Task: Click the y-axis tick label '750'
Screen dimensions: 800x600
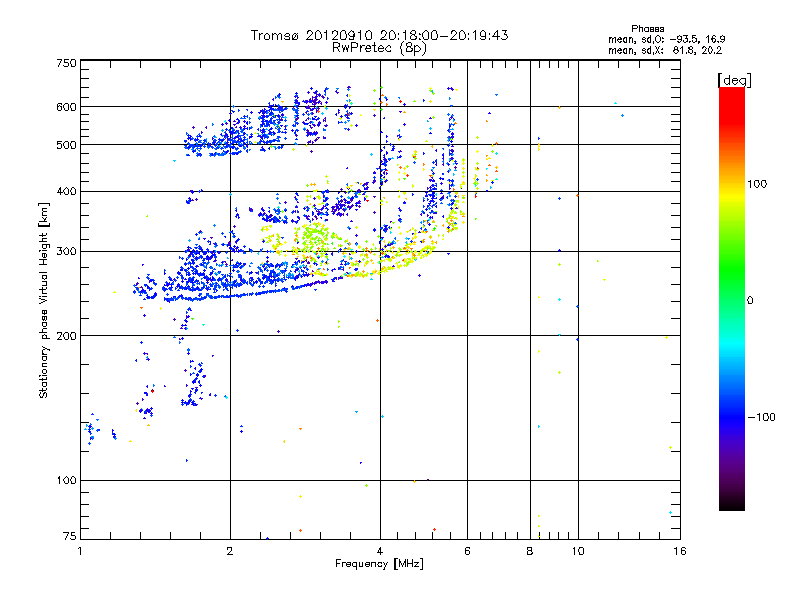Action: point(66,63)
